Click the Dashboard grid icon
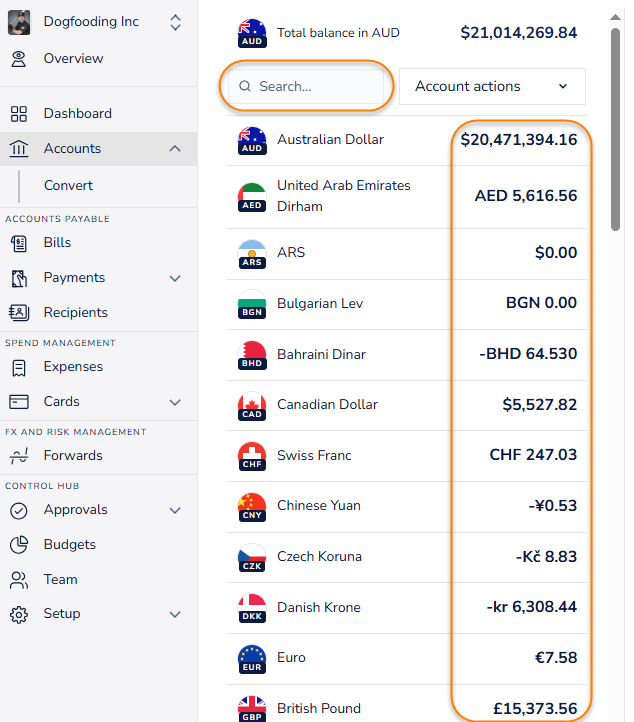634x722 pixels. coord(19,114)
